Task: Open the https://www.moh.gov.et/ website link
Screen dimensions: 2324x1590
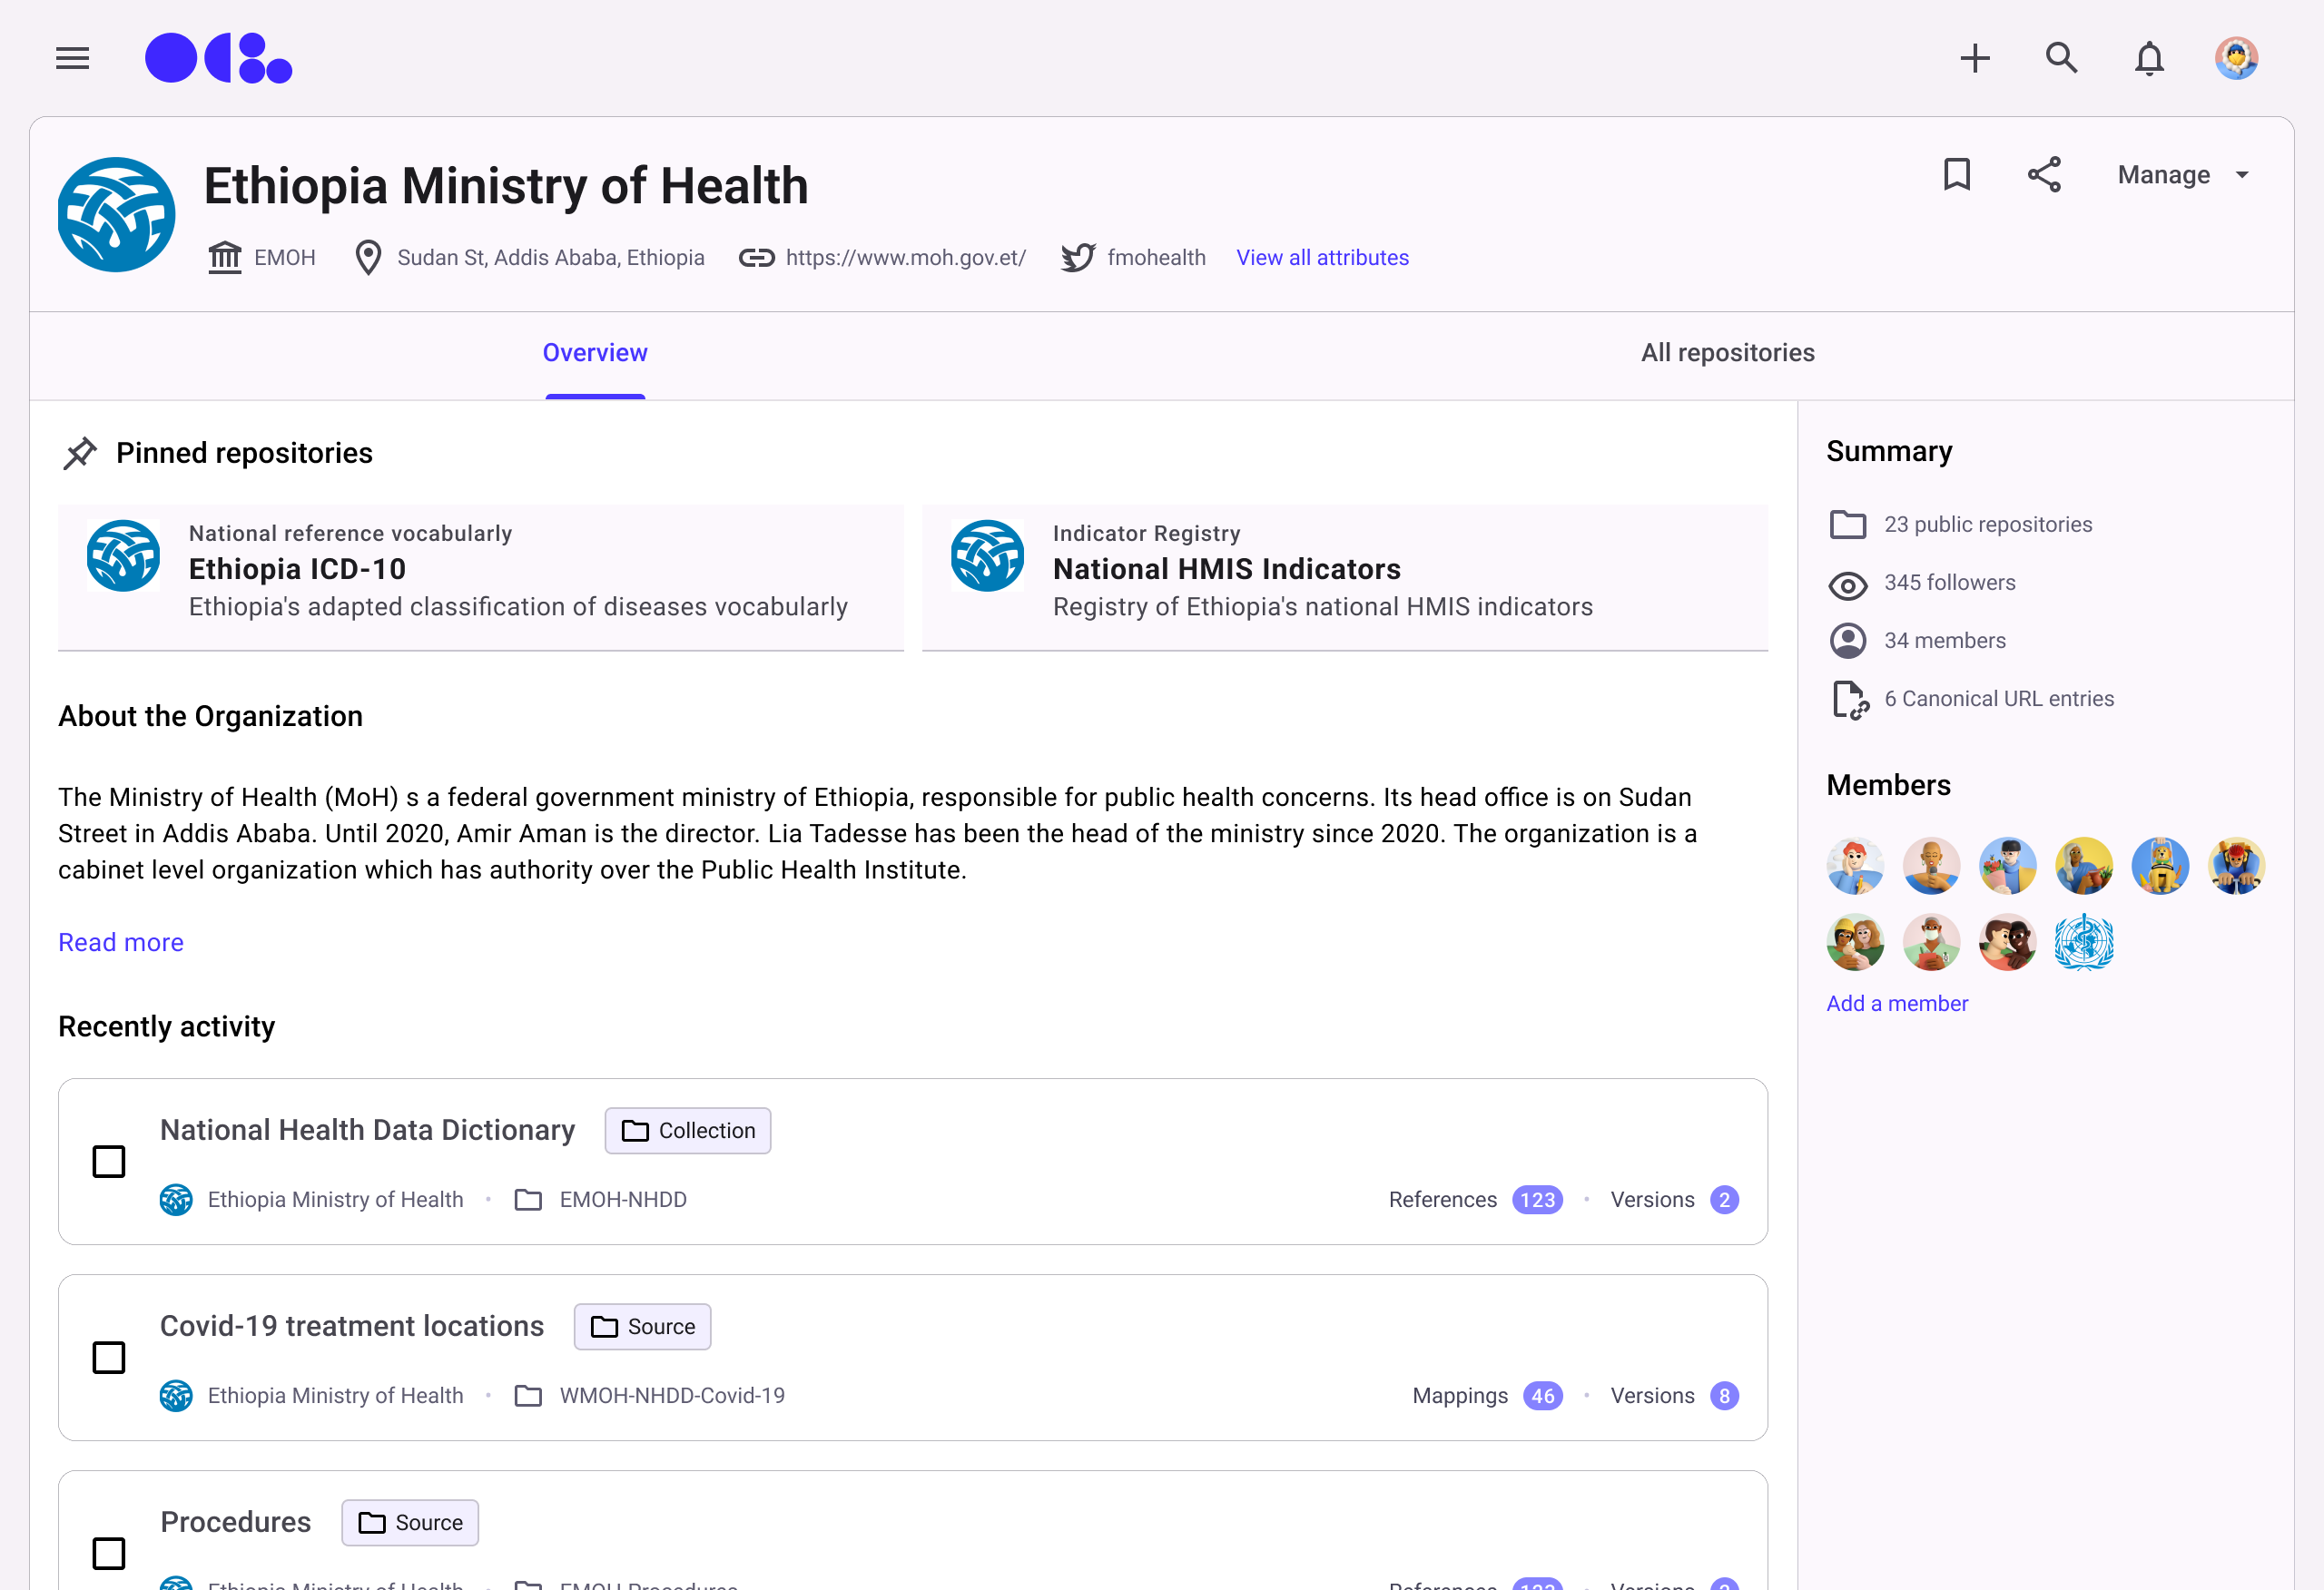Action: click(x=905, y=258)
